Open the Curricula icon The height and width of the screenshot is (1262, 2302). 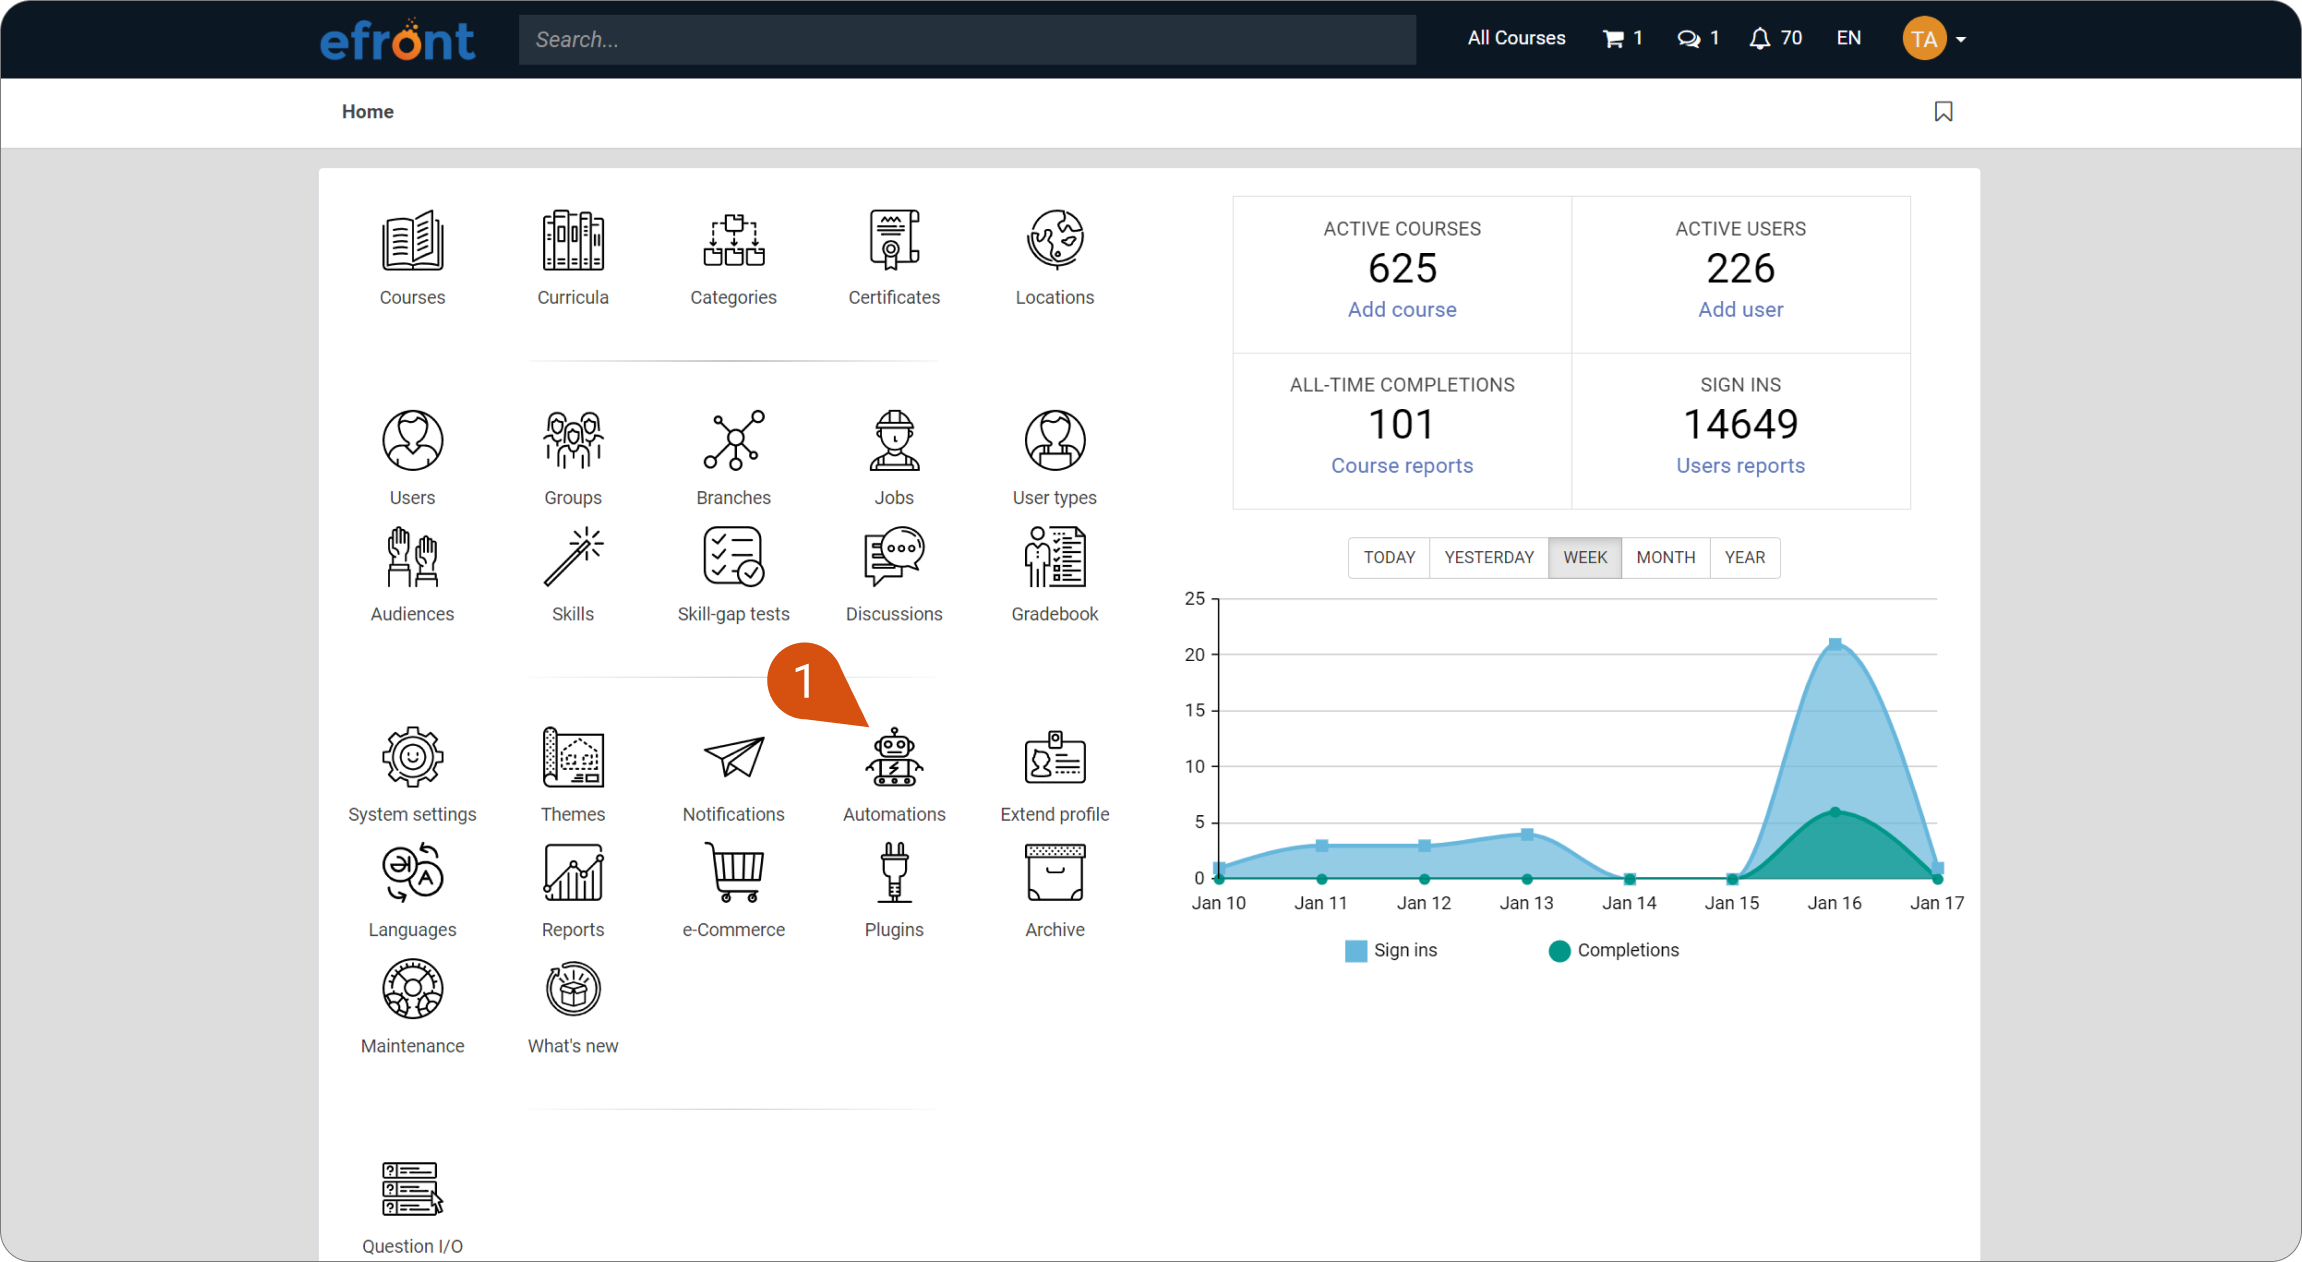pyautogui.click(x=573, y=241)
